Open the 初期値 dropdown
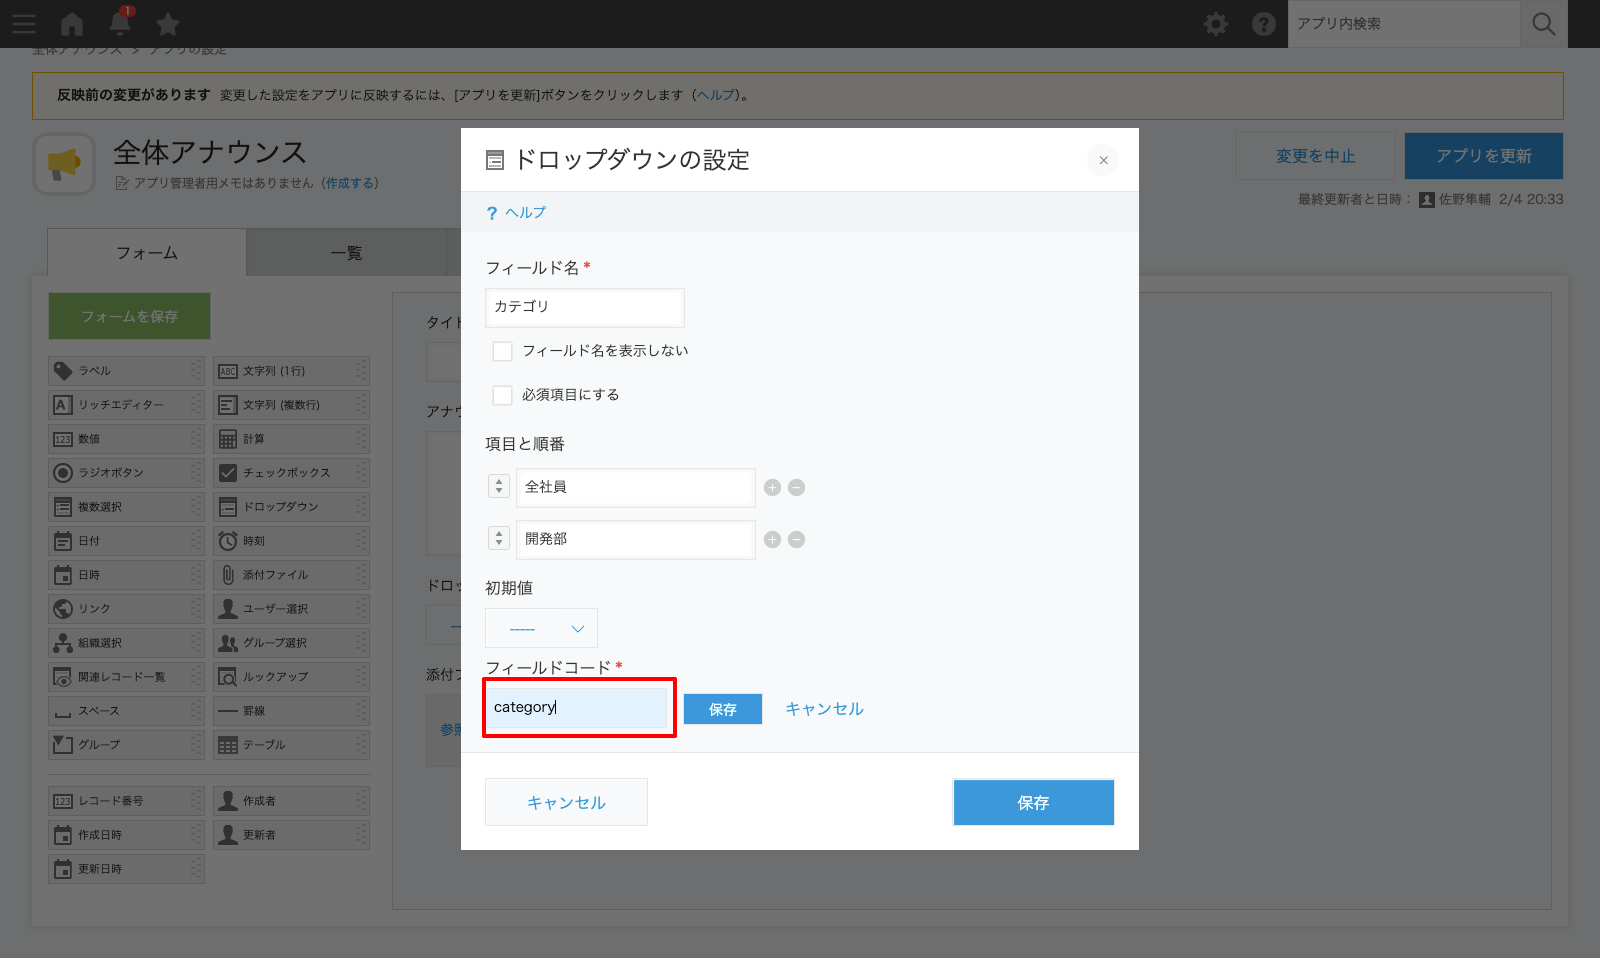1600x958 pixels. [x=541, y=628]
